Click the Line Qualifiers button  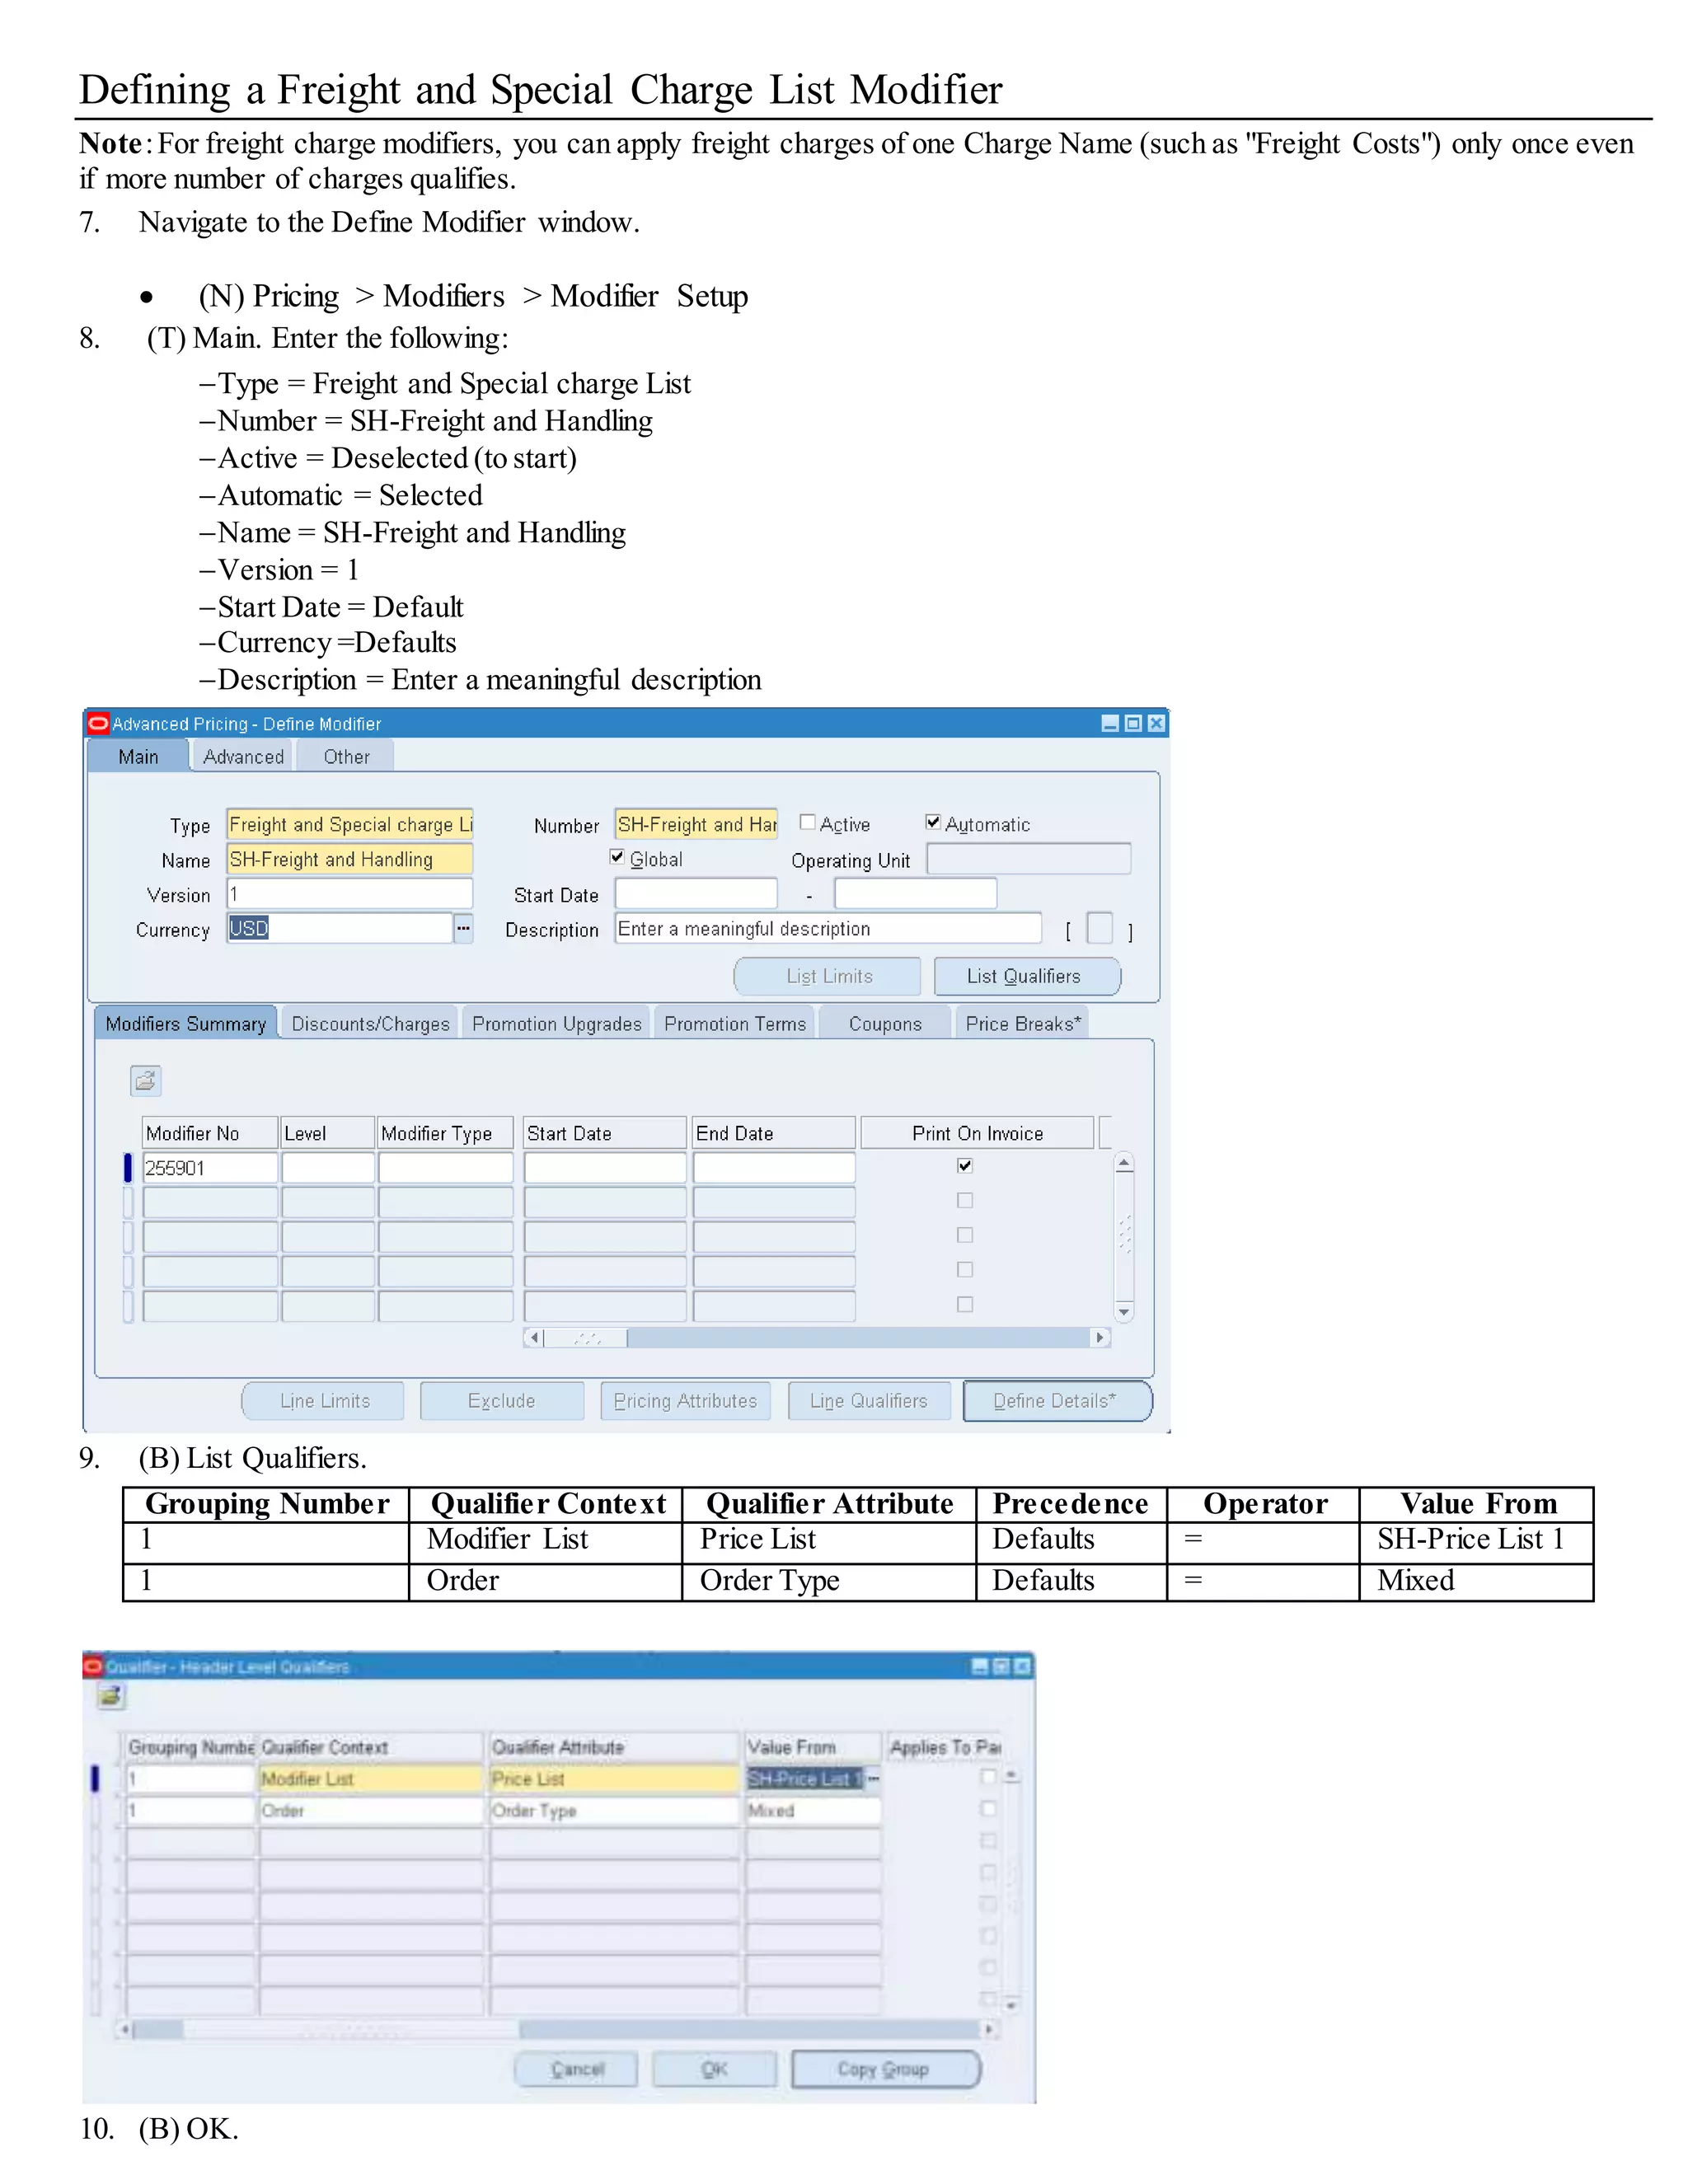tap(868, 1401)
